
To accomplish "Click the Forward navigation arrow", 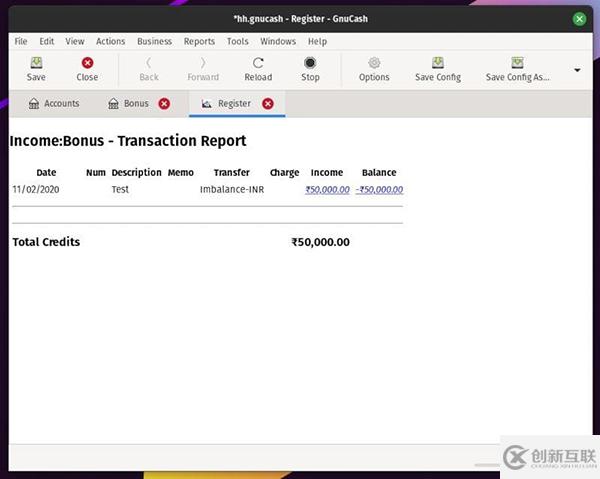I will (203, 63).
